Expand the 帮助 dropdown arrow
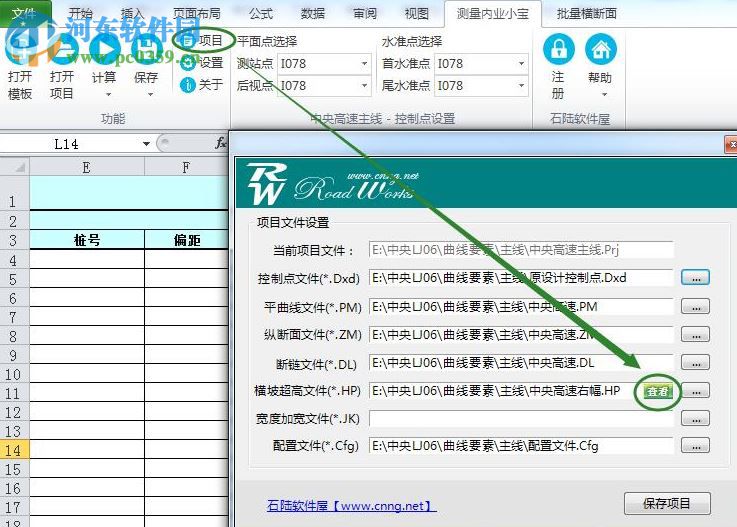This screenshot has width=737, height=527. coord(604,94)
